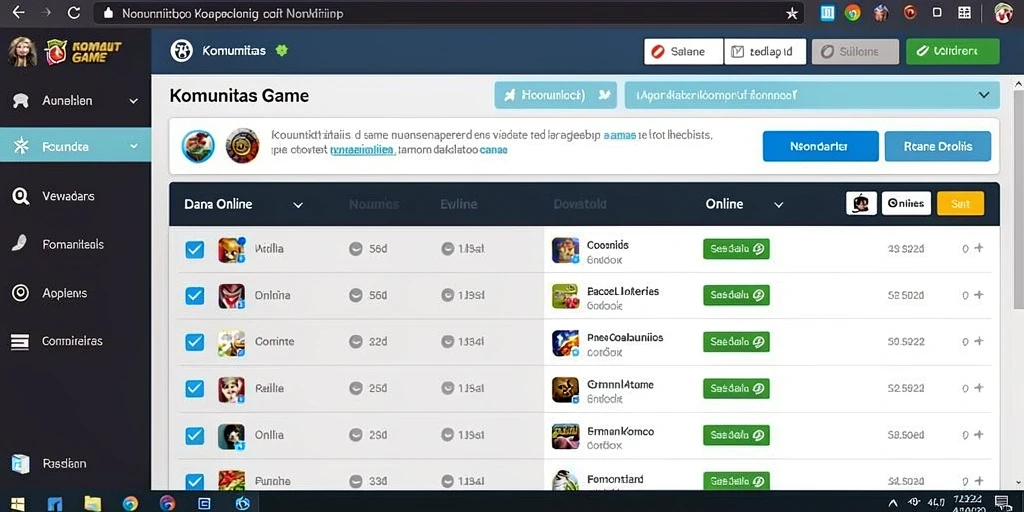
Task: Select Fomaniteals in the sidebar menu
Action: coord(73,244)
